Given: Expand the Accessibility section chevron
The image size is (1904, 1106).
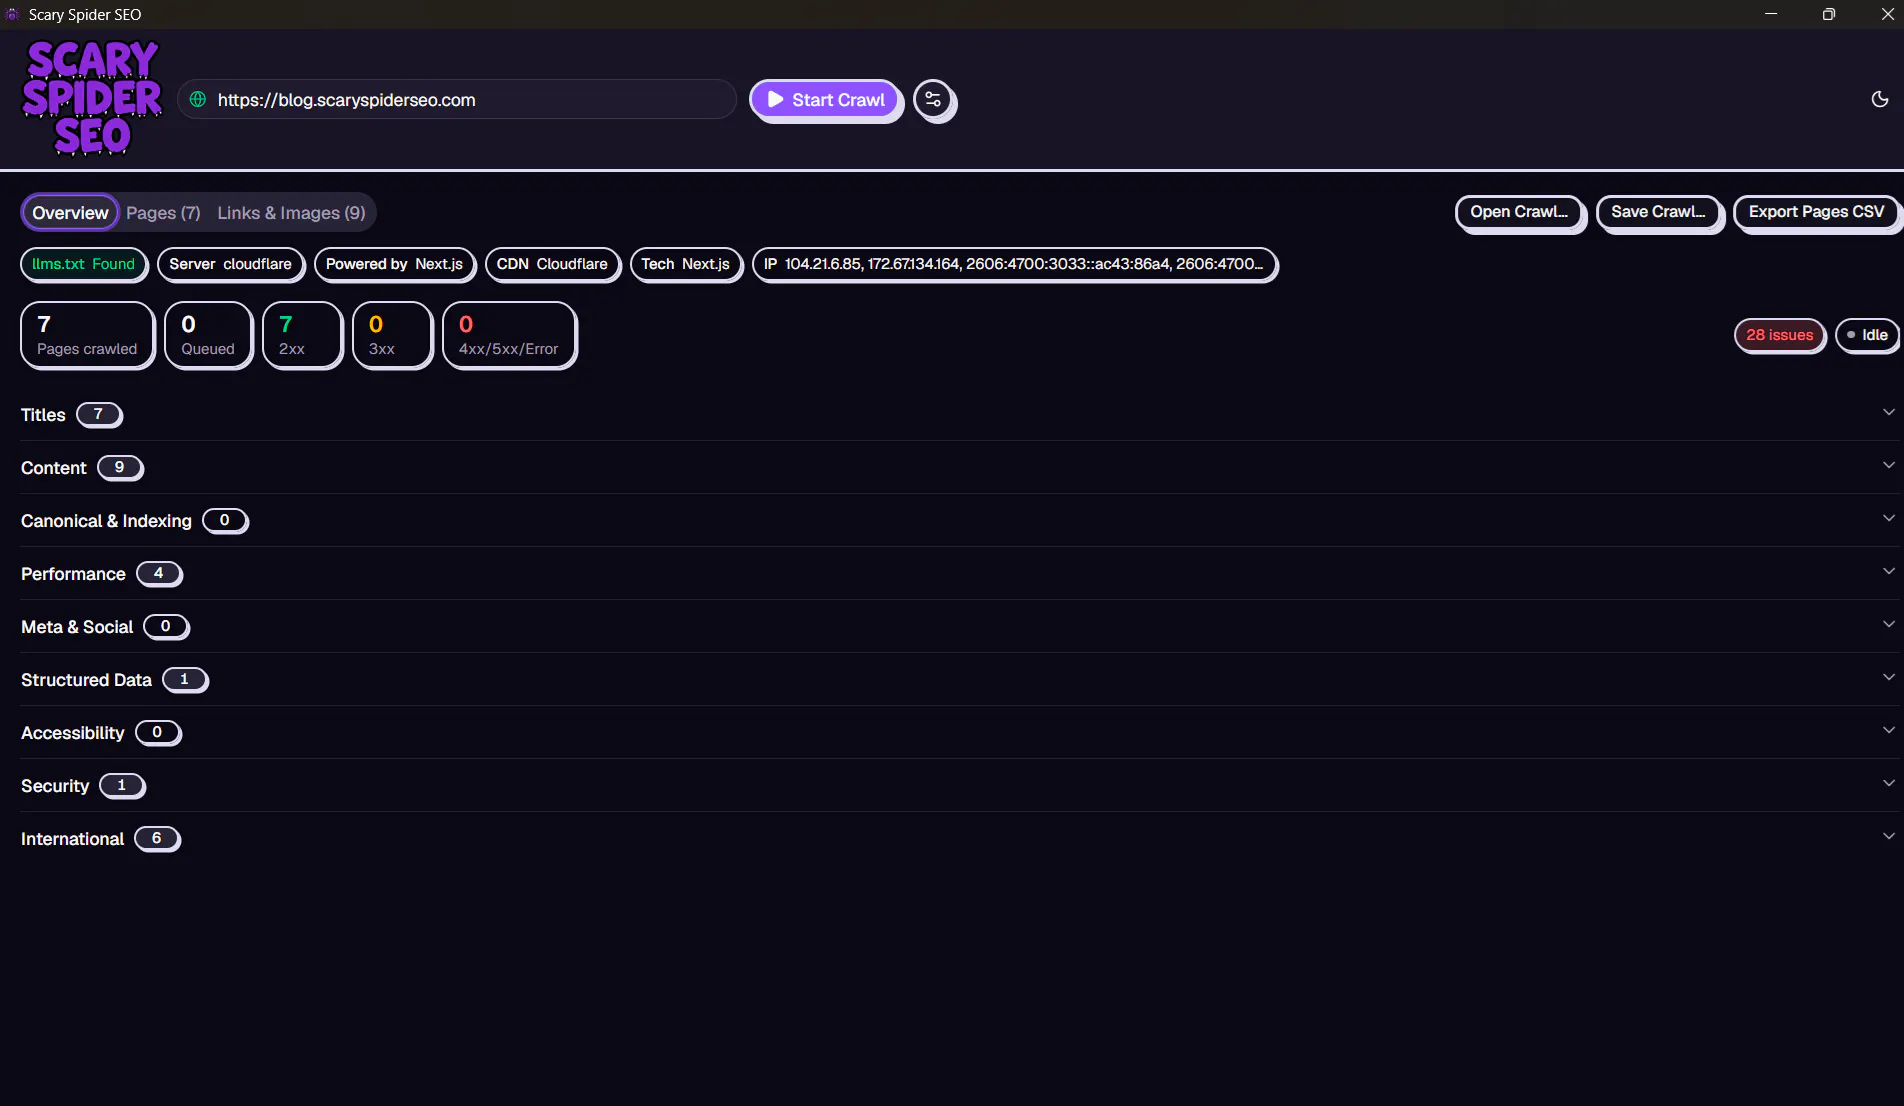Looking at the screenshot, I should click(1888, 730).
